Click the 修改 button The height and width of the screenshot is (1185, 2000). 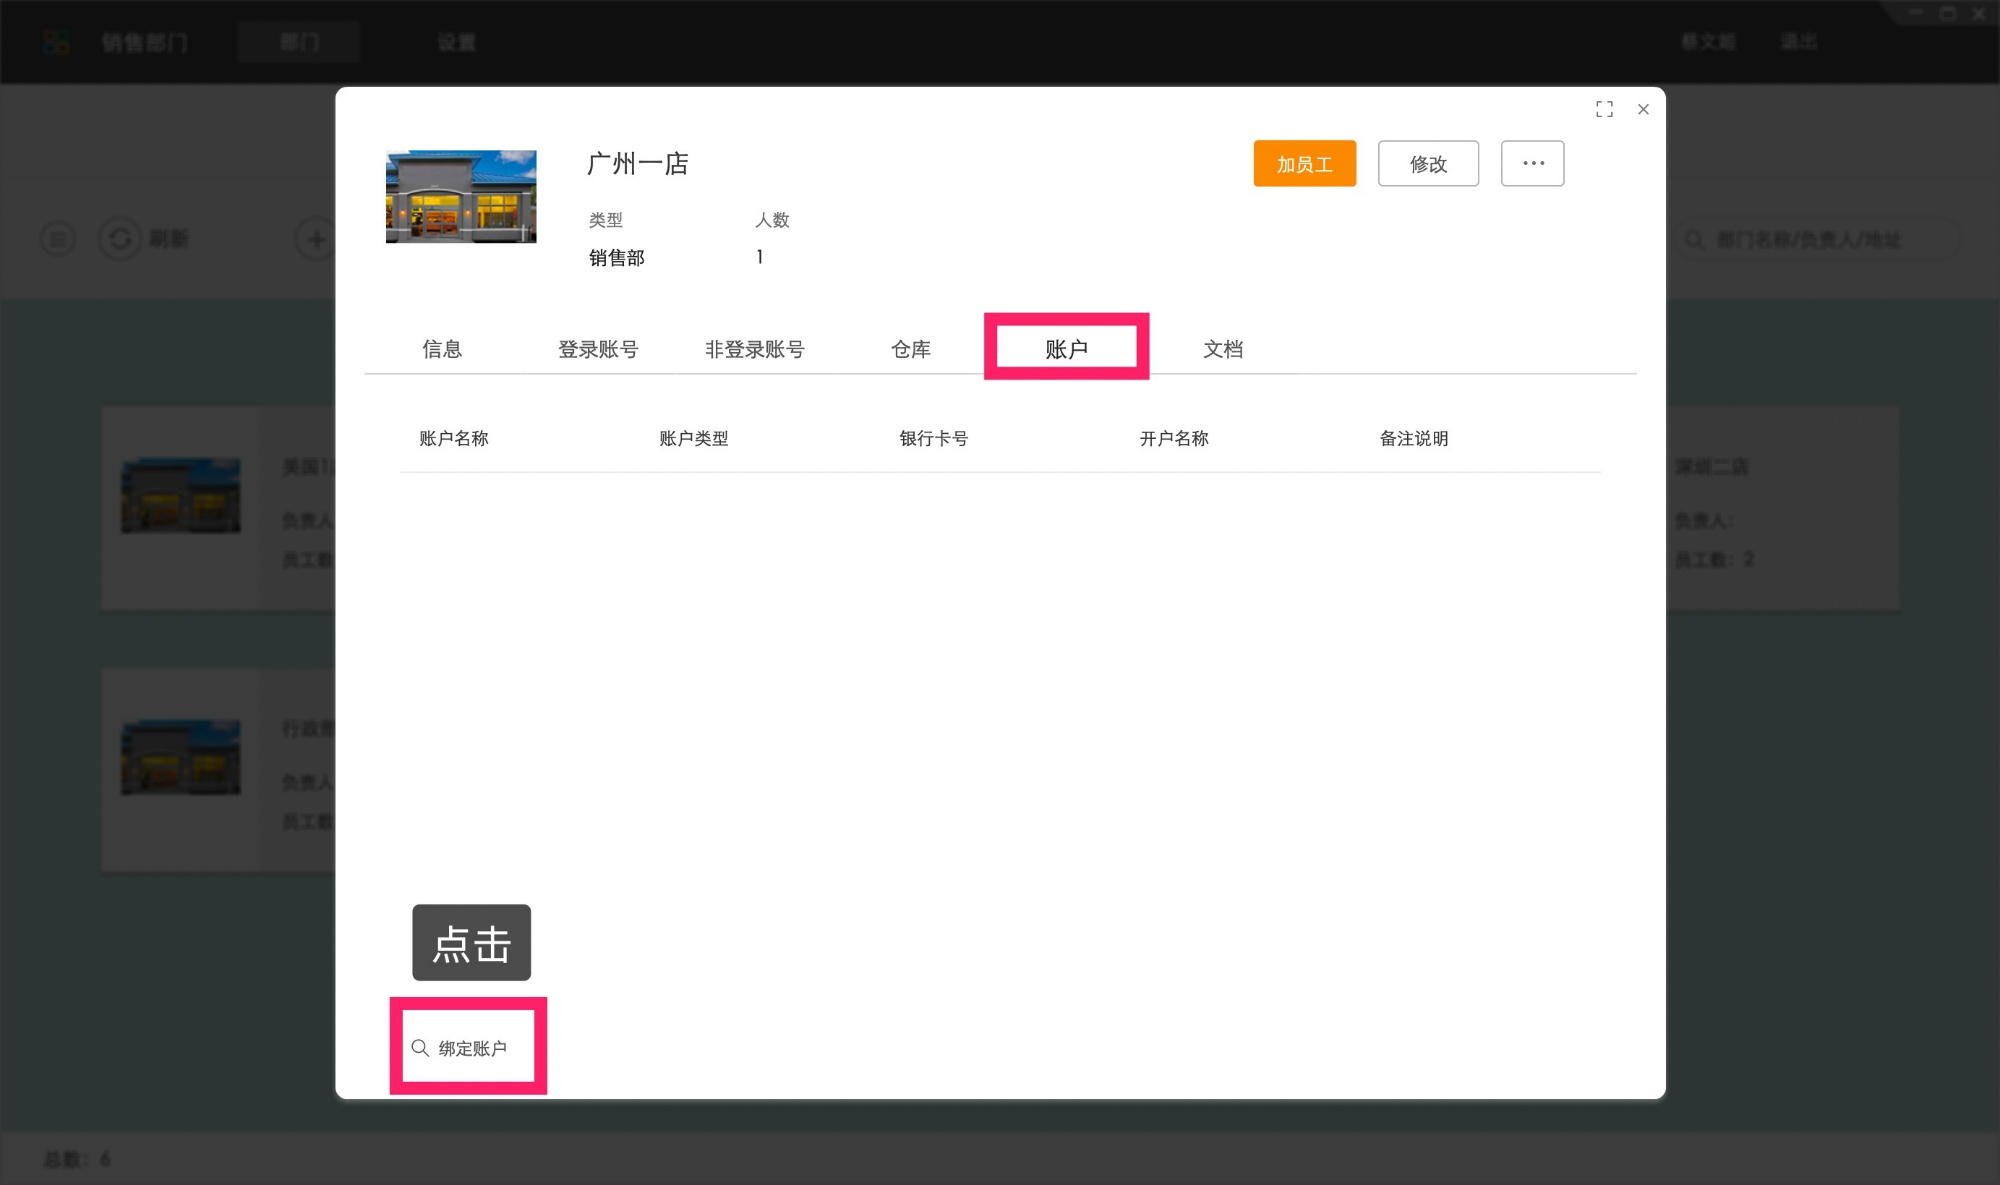(1428, 163)
